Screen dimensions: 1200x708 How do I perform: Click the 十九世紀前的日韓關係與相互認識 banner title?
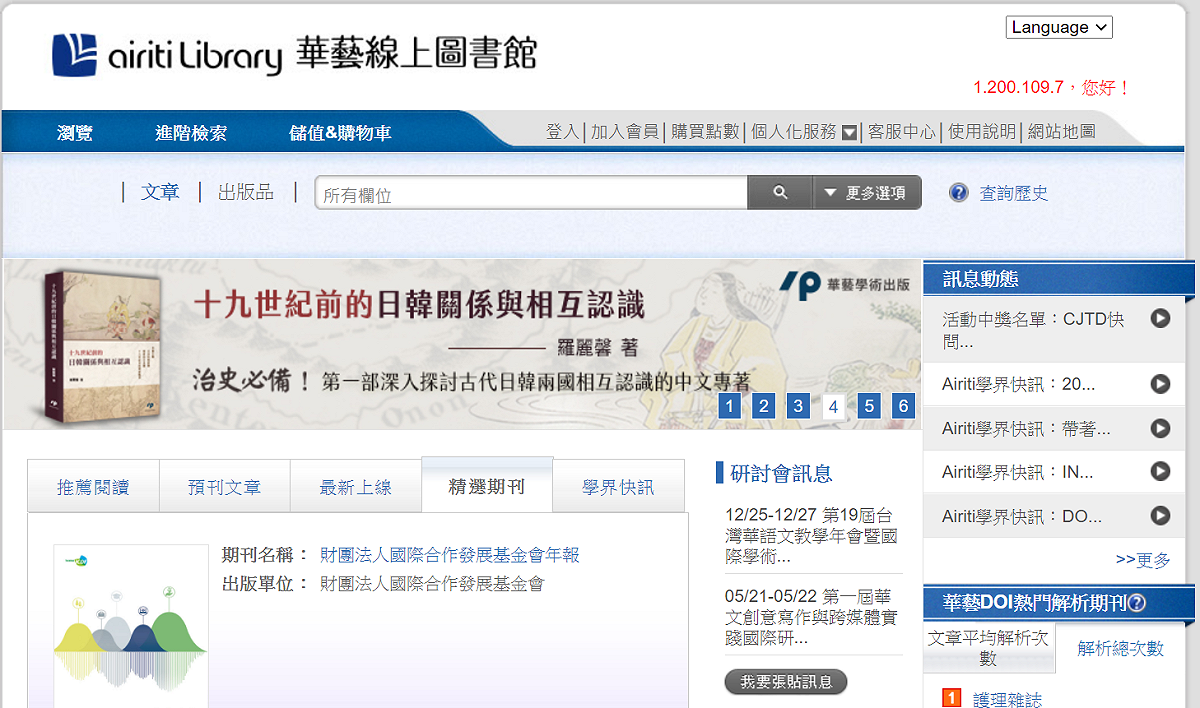419,305
